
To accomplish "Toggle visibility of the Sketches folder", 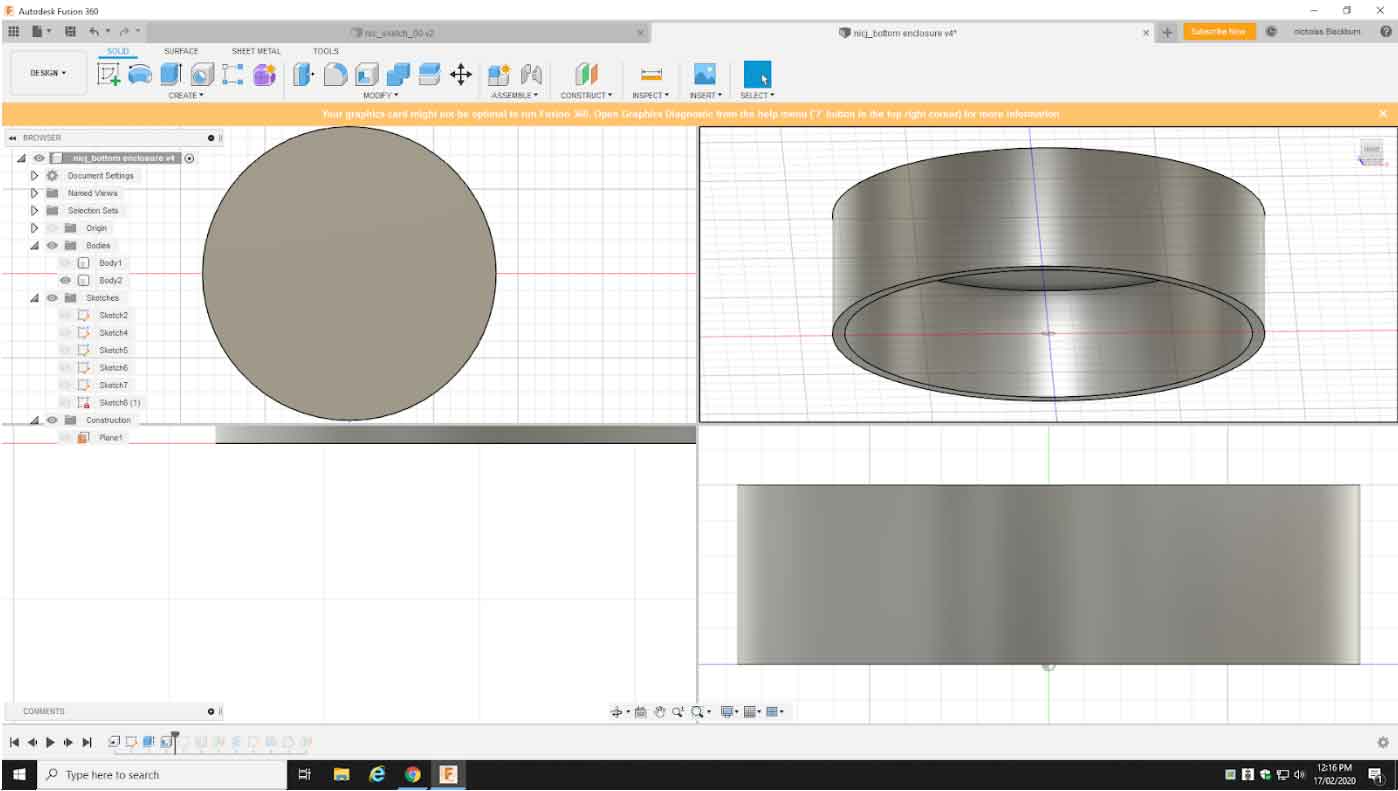I will click(52, 298).
